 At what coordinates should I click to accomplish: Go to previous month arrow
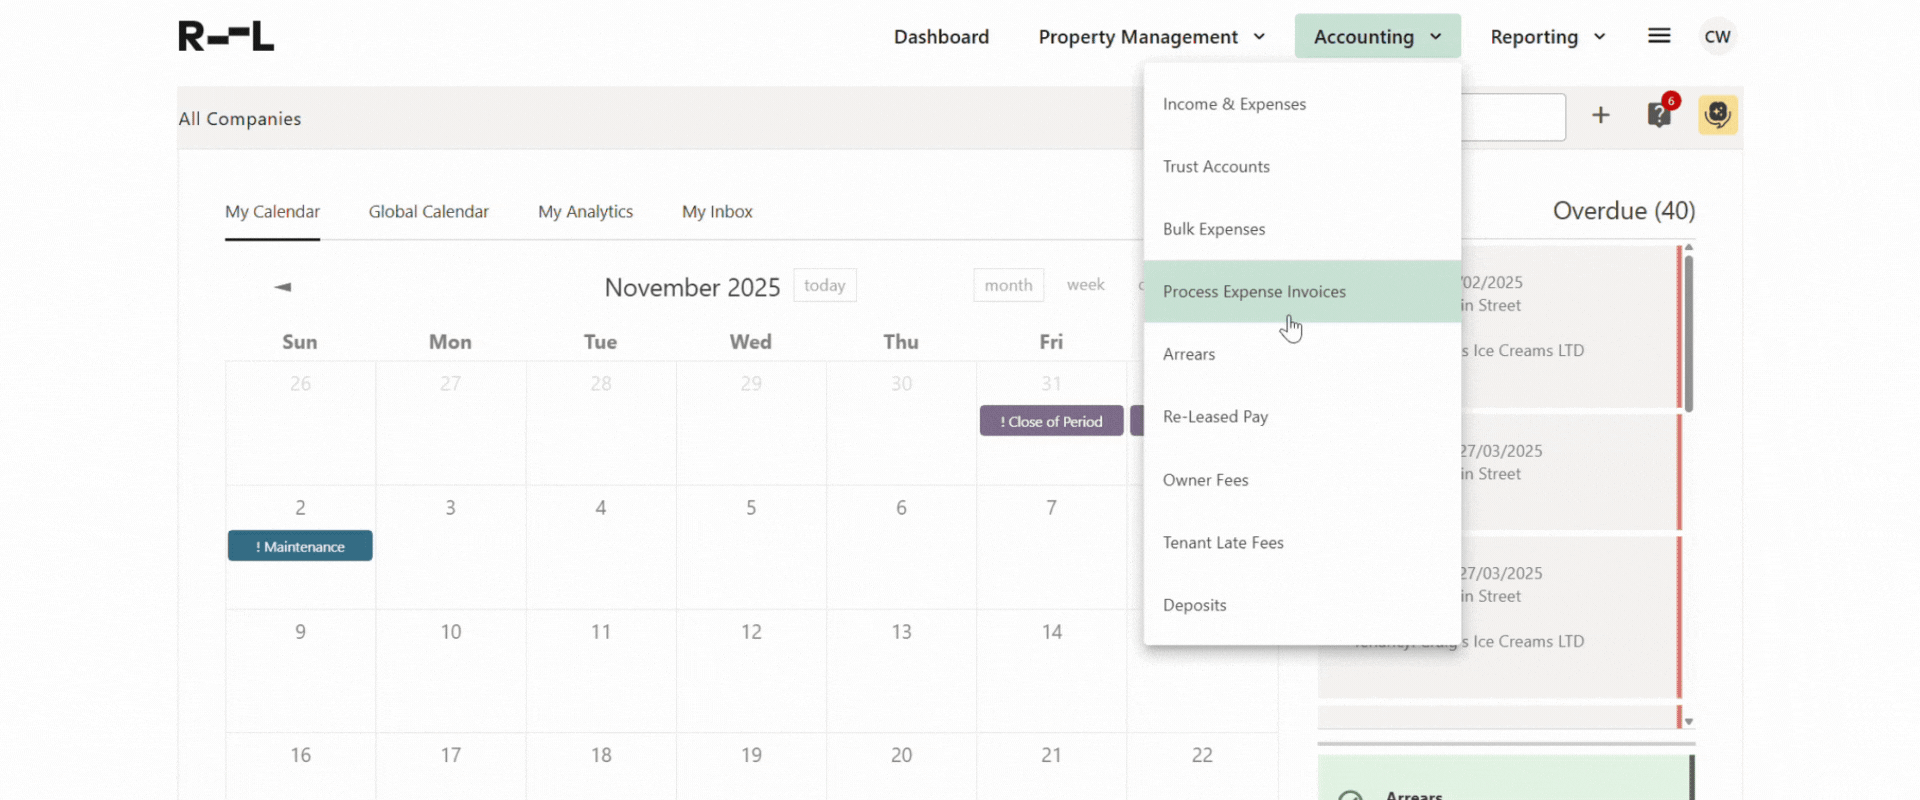tap(283, 287)
